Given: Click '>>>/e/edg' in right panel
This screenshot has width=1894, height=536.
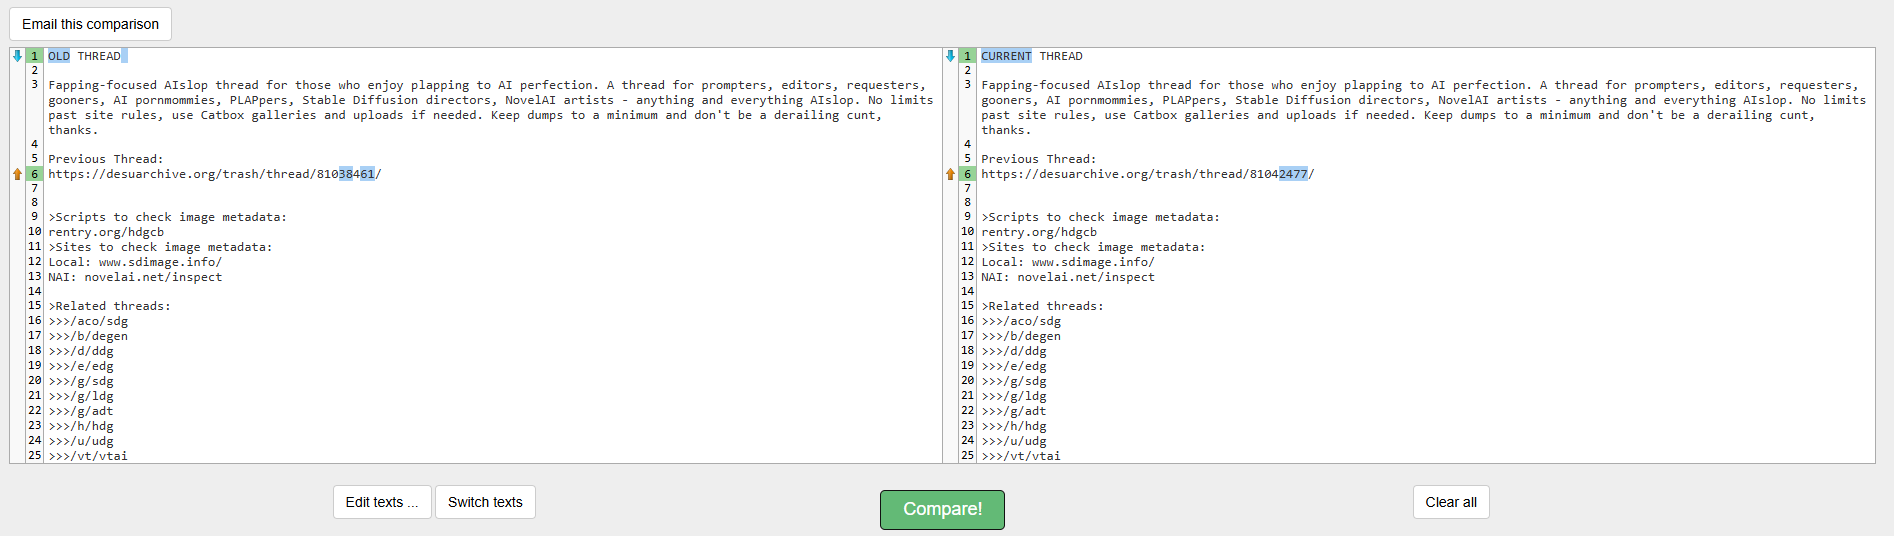Looking at the screenshot, I should [x=1014, y=366].
